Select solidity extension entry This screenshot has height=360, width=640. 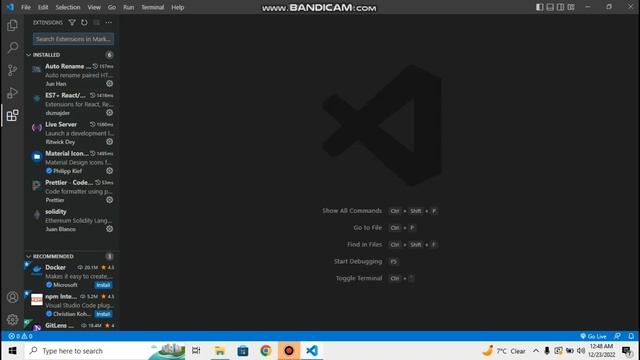pos(72,220)
